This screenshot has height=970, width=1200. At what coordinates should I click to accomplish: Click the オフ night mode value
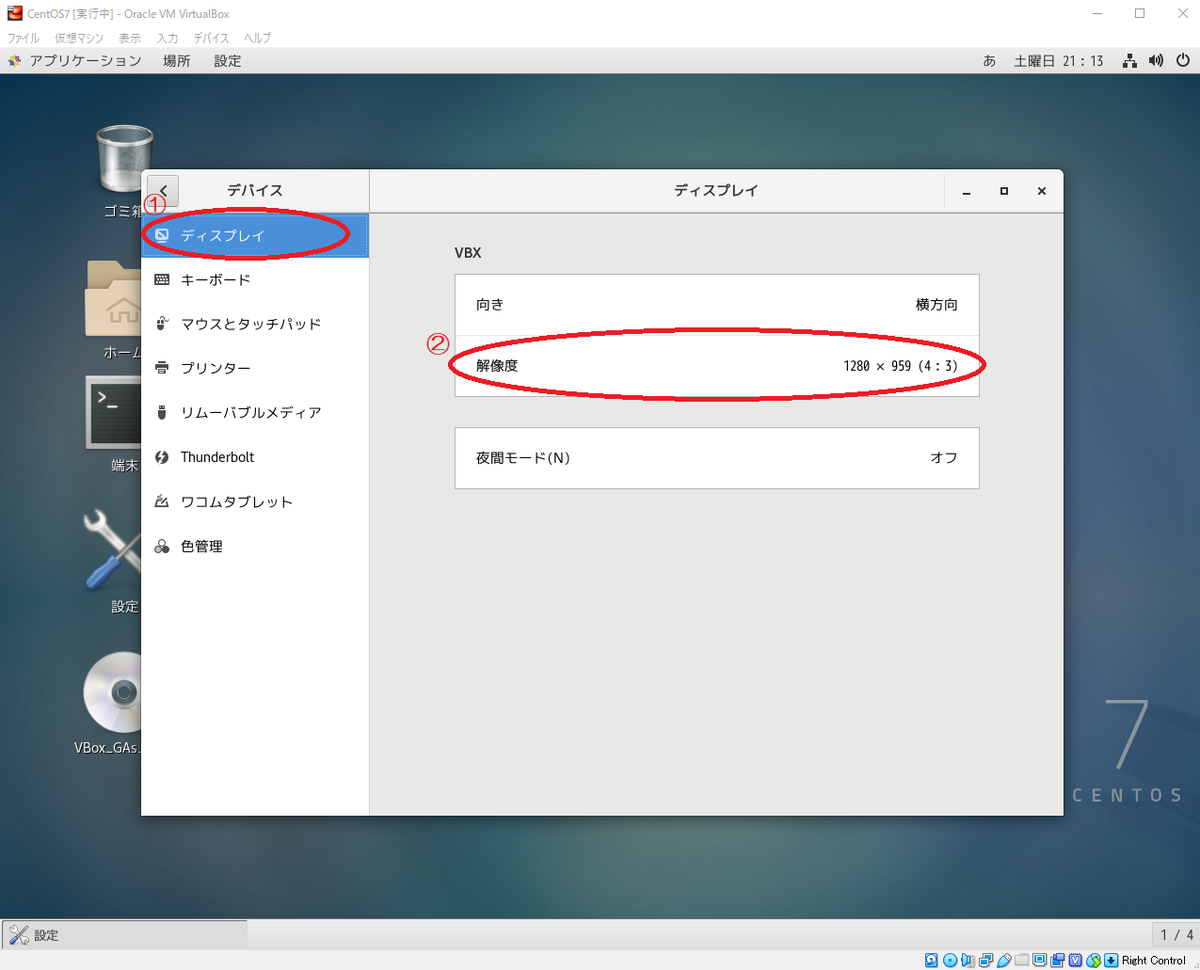[x=944, y=458]
